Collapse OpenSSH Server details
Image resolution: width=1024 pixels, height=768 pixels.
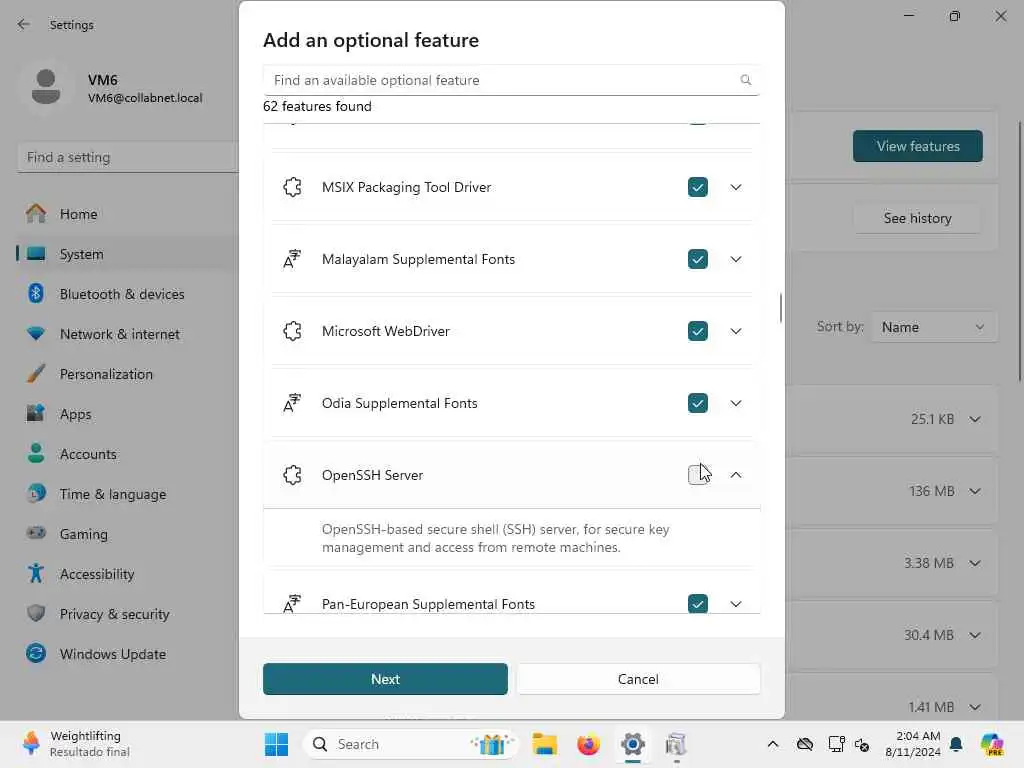736,475
